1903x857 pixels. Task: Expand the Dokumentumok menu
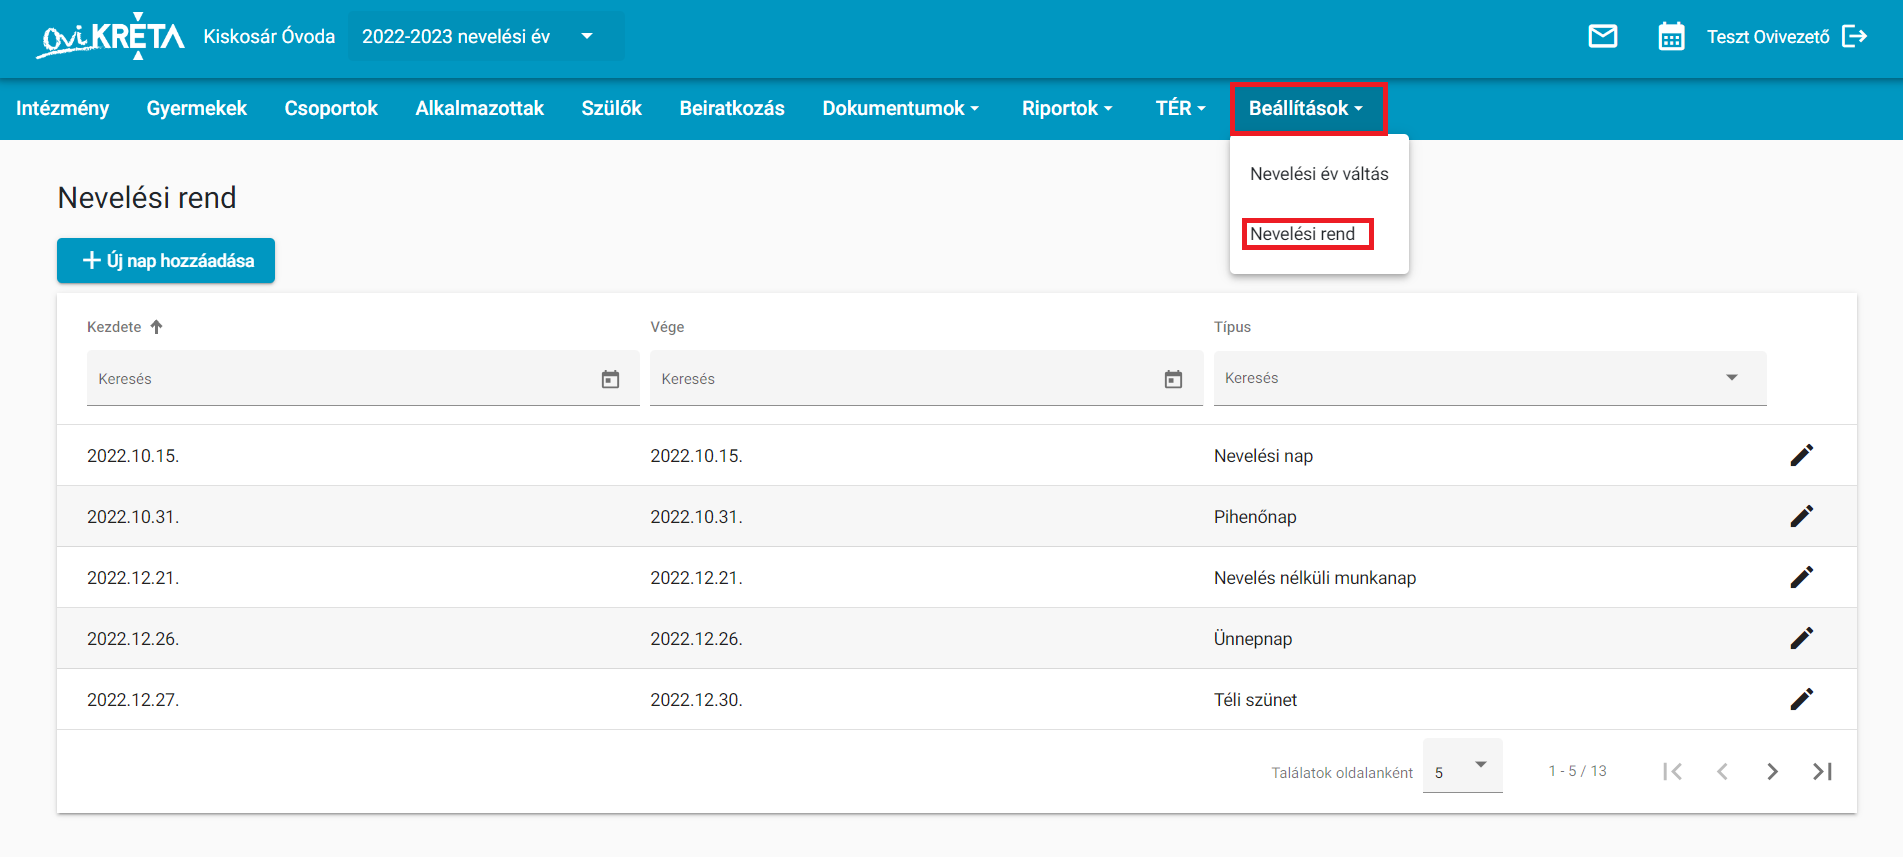coord(900,108)
